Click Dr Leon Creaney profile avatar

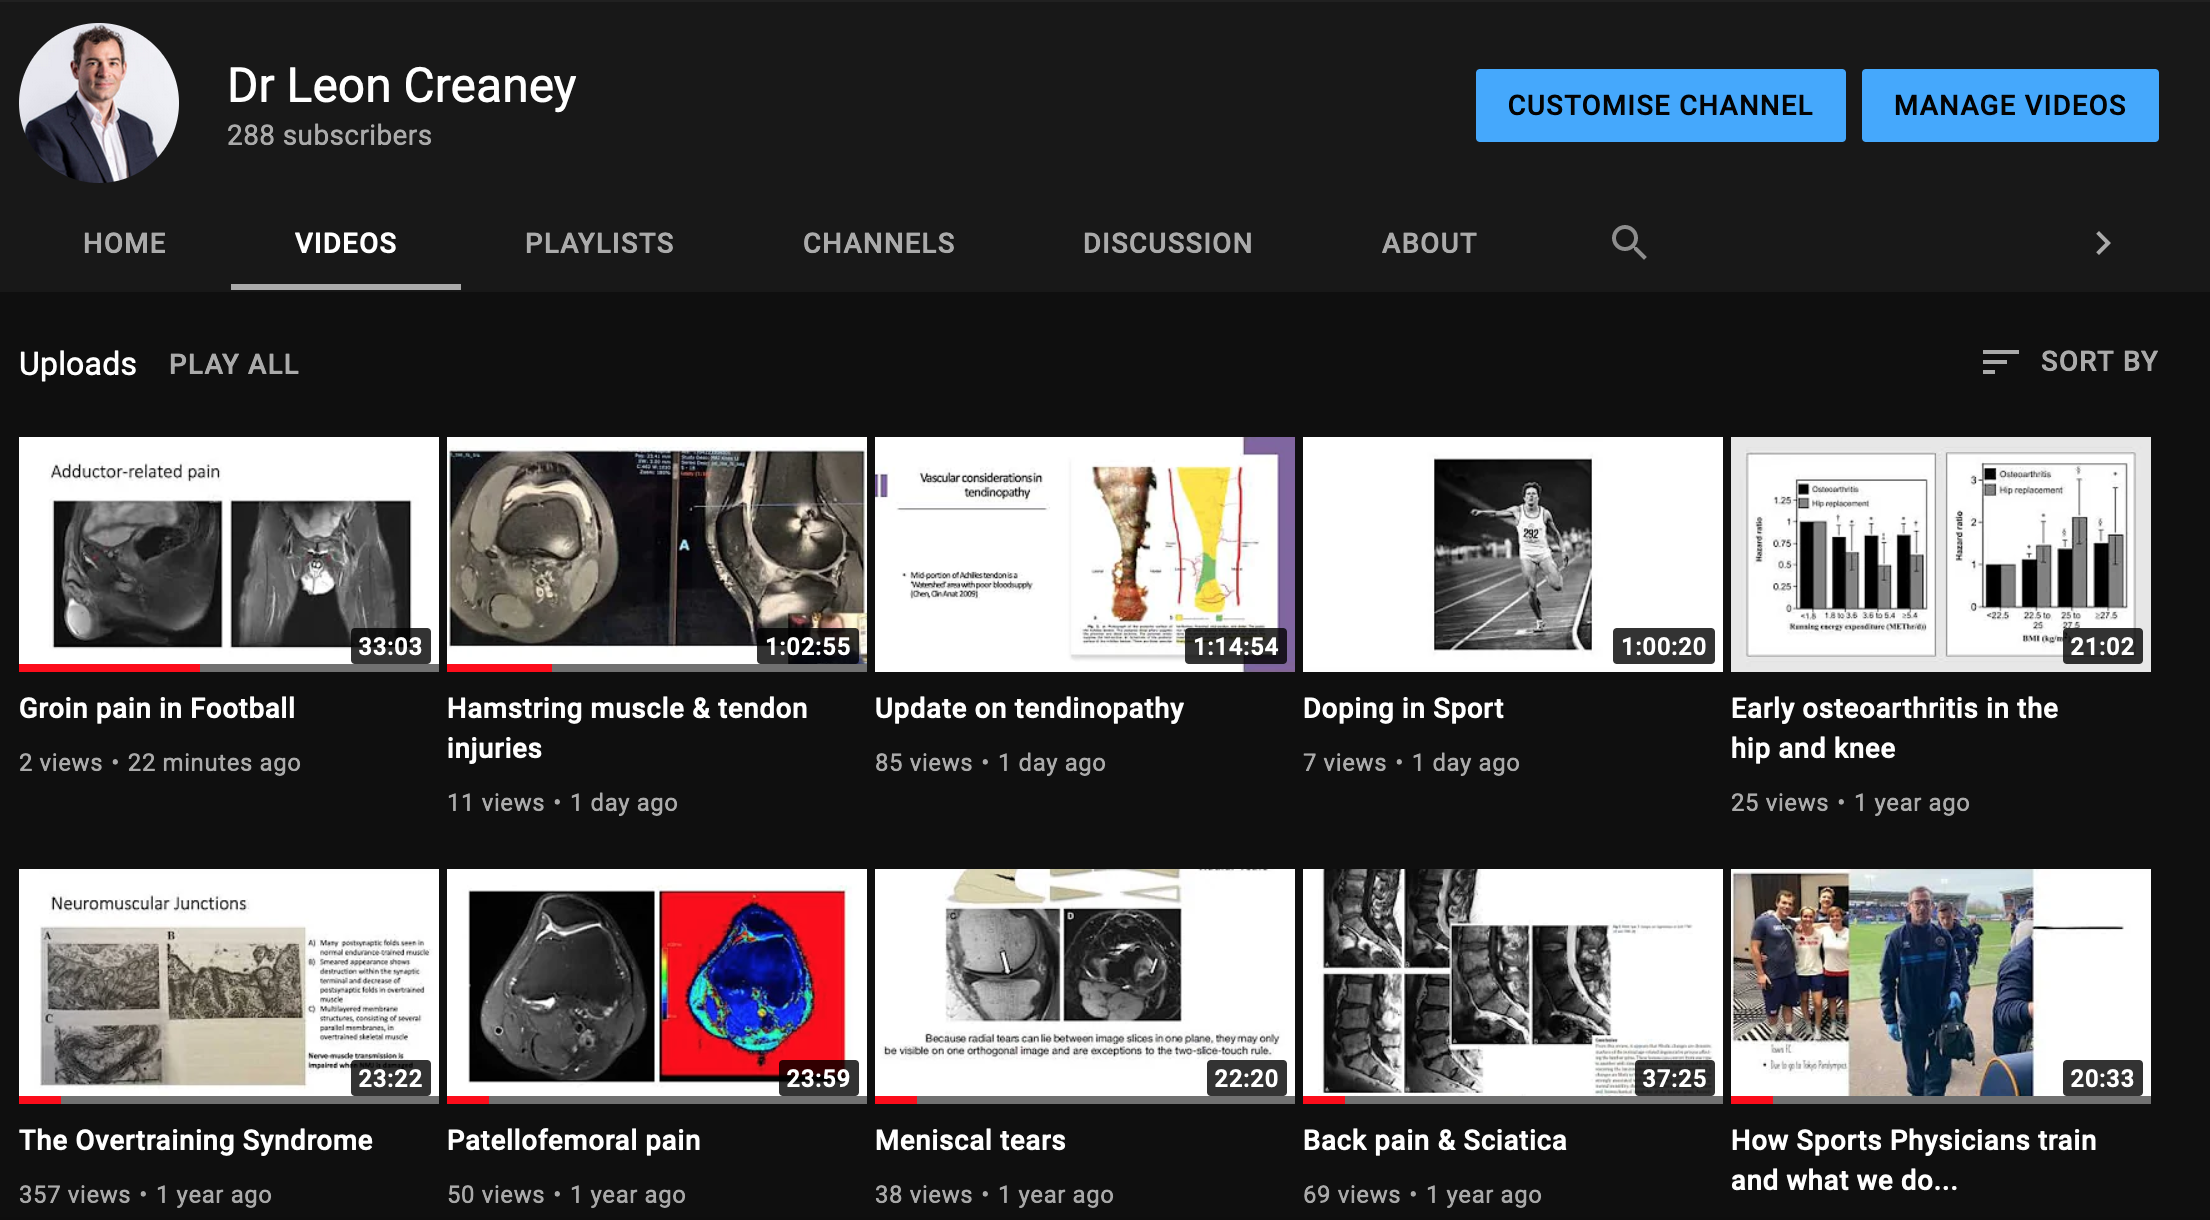[99, 103]
